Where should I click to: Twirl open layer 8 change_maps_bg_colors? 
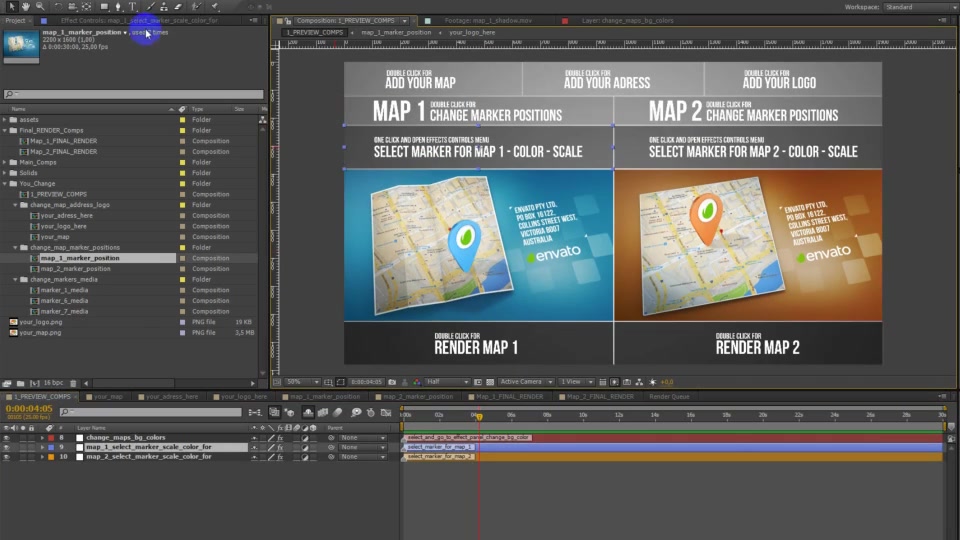42,438
